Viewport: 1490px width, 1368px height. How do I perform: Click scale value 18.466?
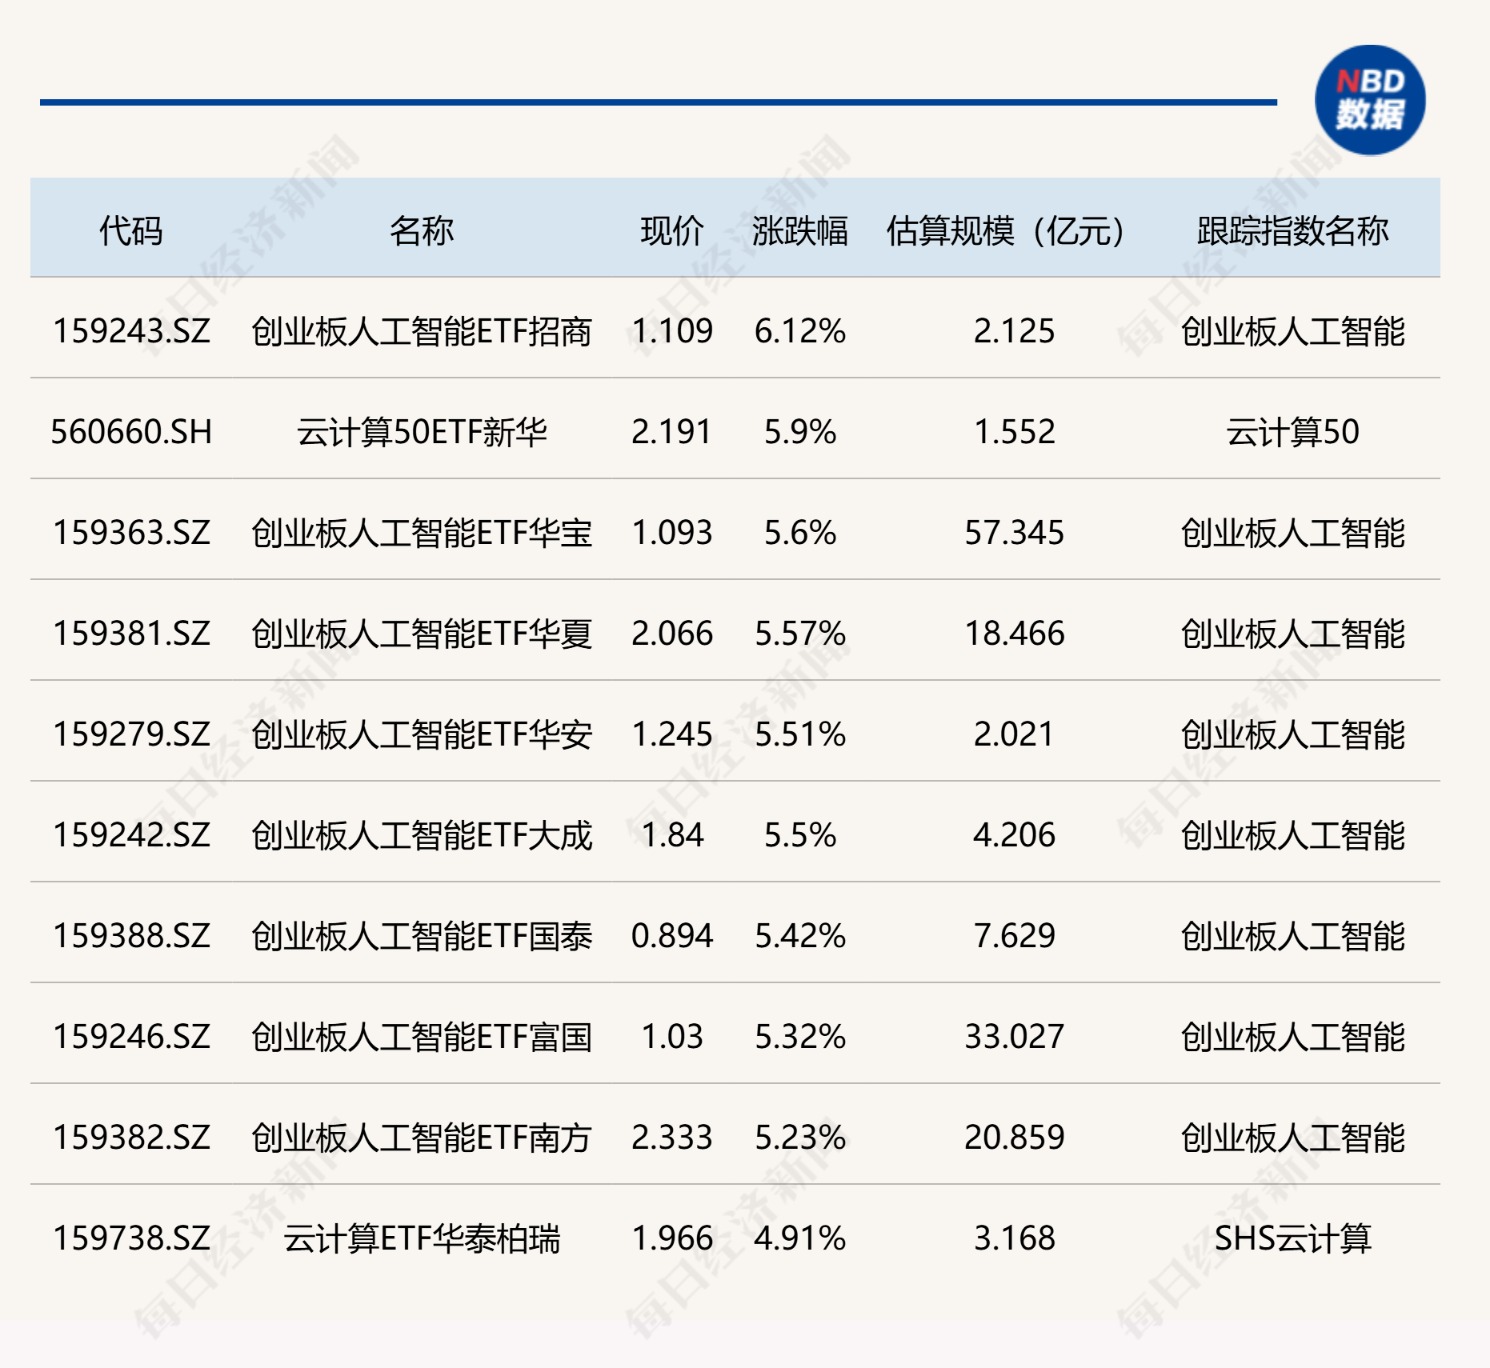(x=1014, y=634)
